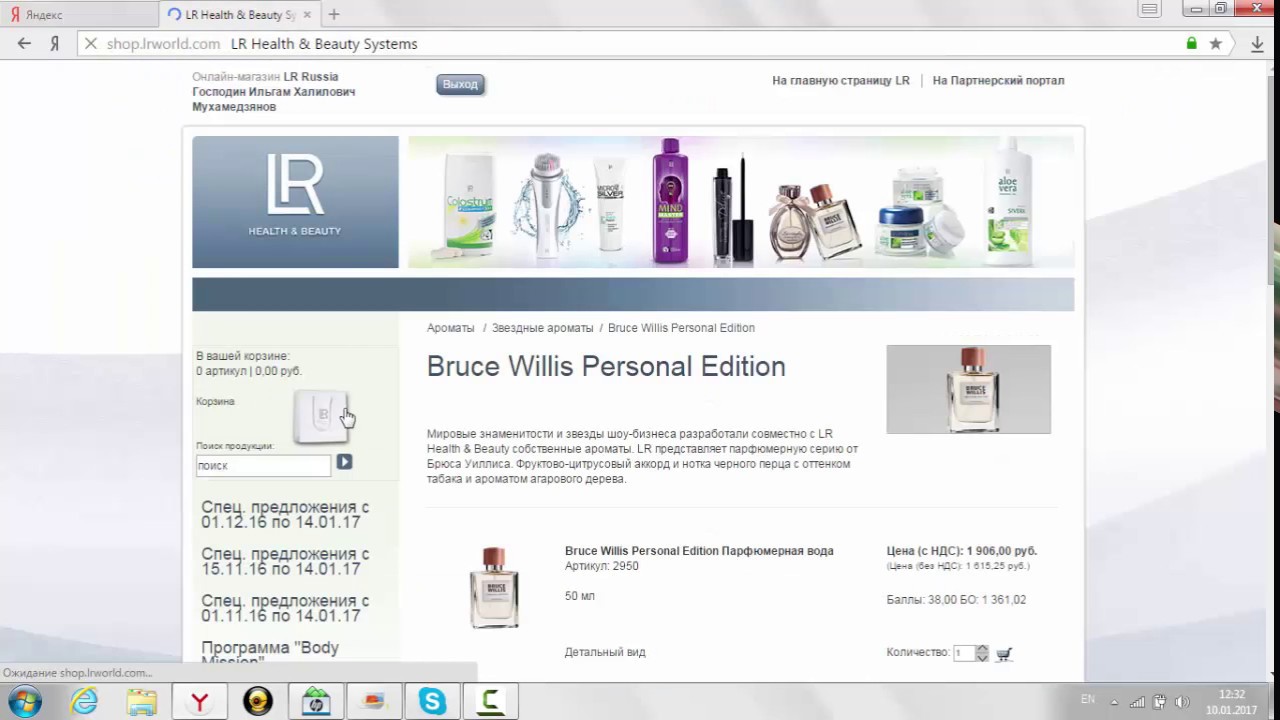Open Windows Explorer folder from the taskbar
Screen dimensions: 1280x720
(142, 701)
